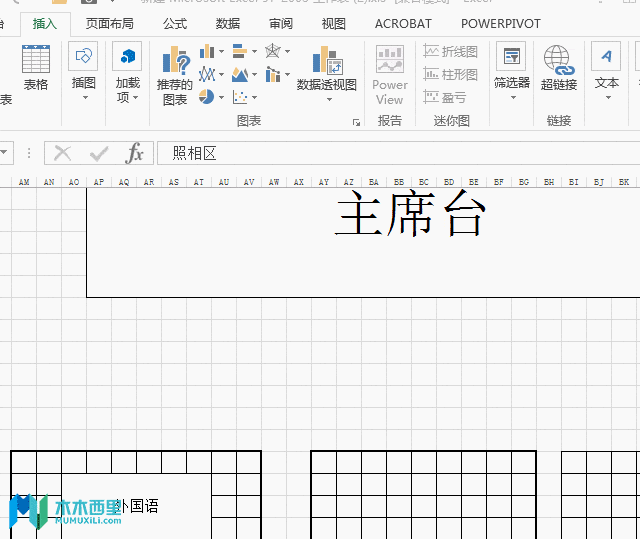The height and width of the screenshot is (539, 640).
Task: Open the Text (文本) dropdown
Action: coord(606,68)
